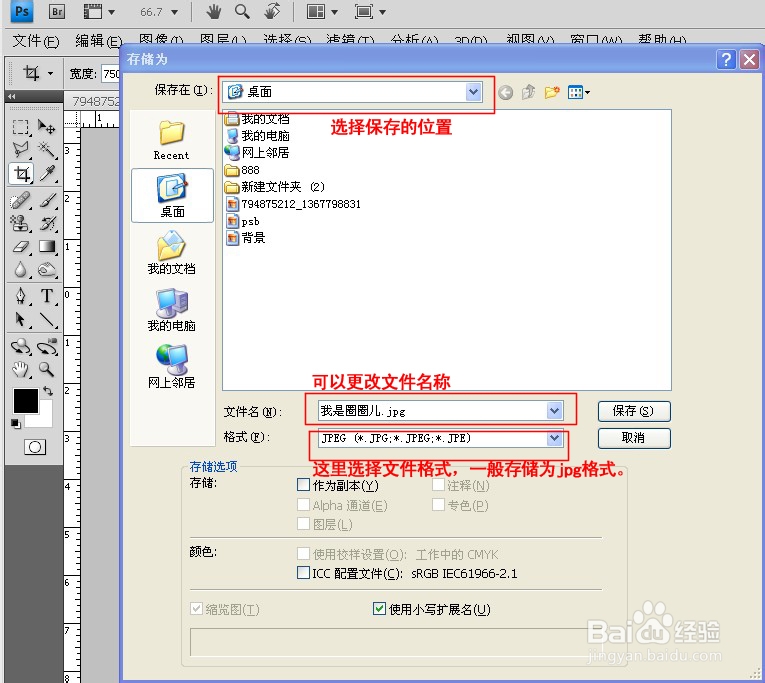Select the Pen tool
This screenshot has width=765, height=683.
(x=20, y=296)
